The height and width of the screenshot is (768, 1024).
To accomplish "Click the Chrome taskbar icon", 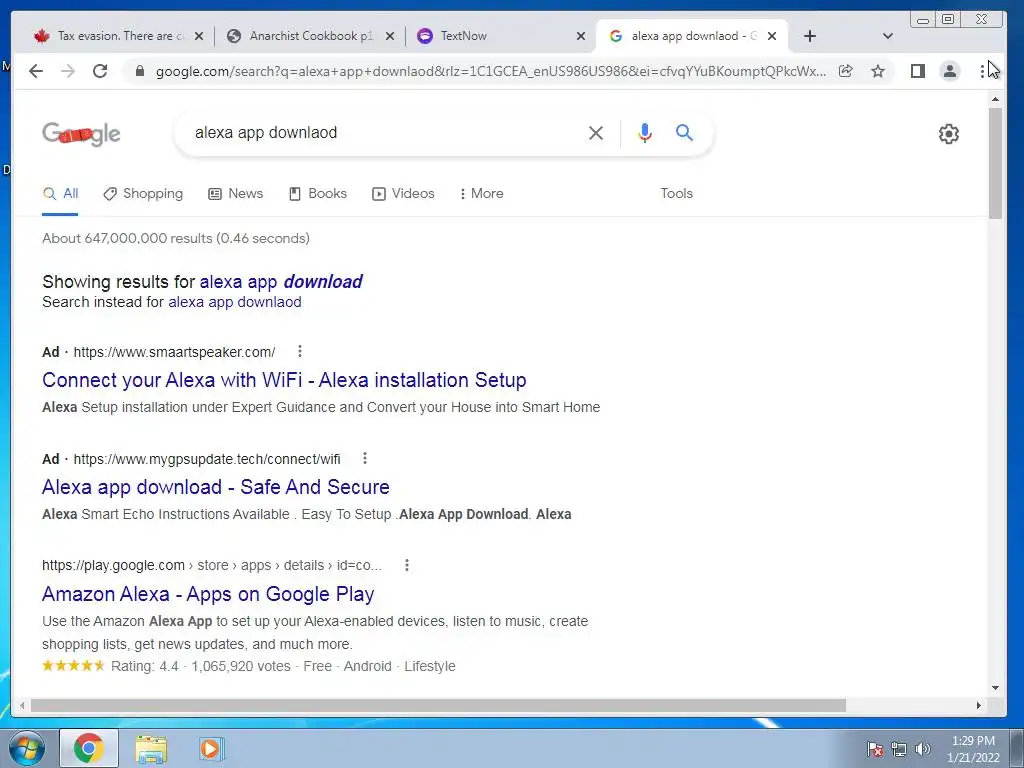I will click(89, 748).
